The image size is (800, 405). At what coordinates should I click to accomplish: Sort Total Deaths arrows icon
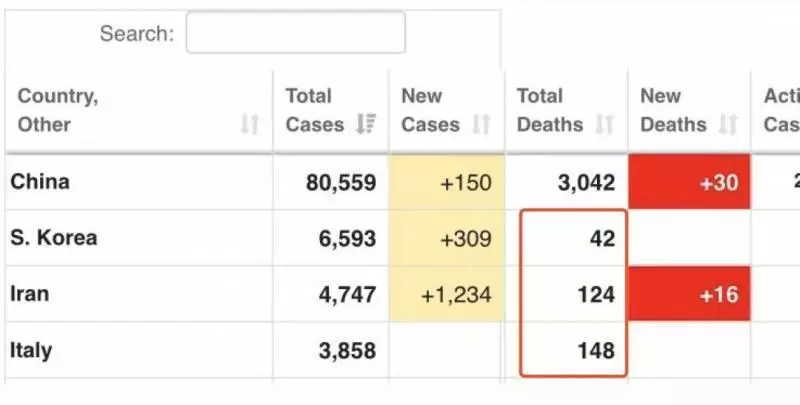point(605,124)
